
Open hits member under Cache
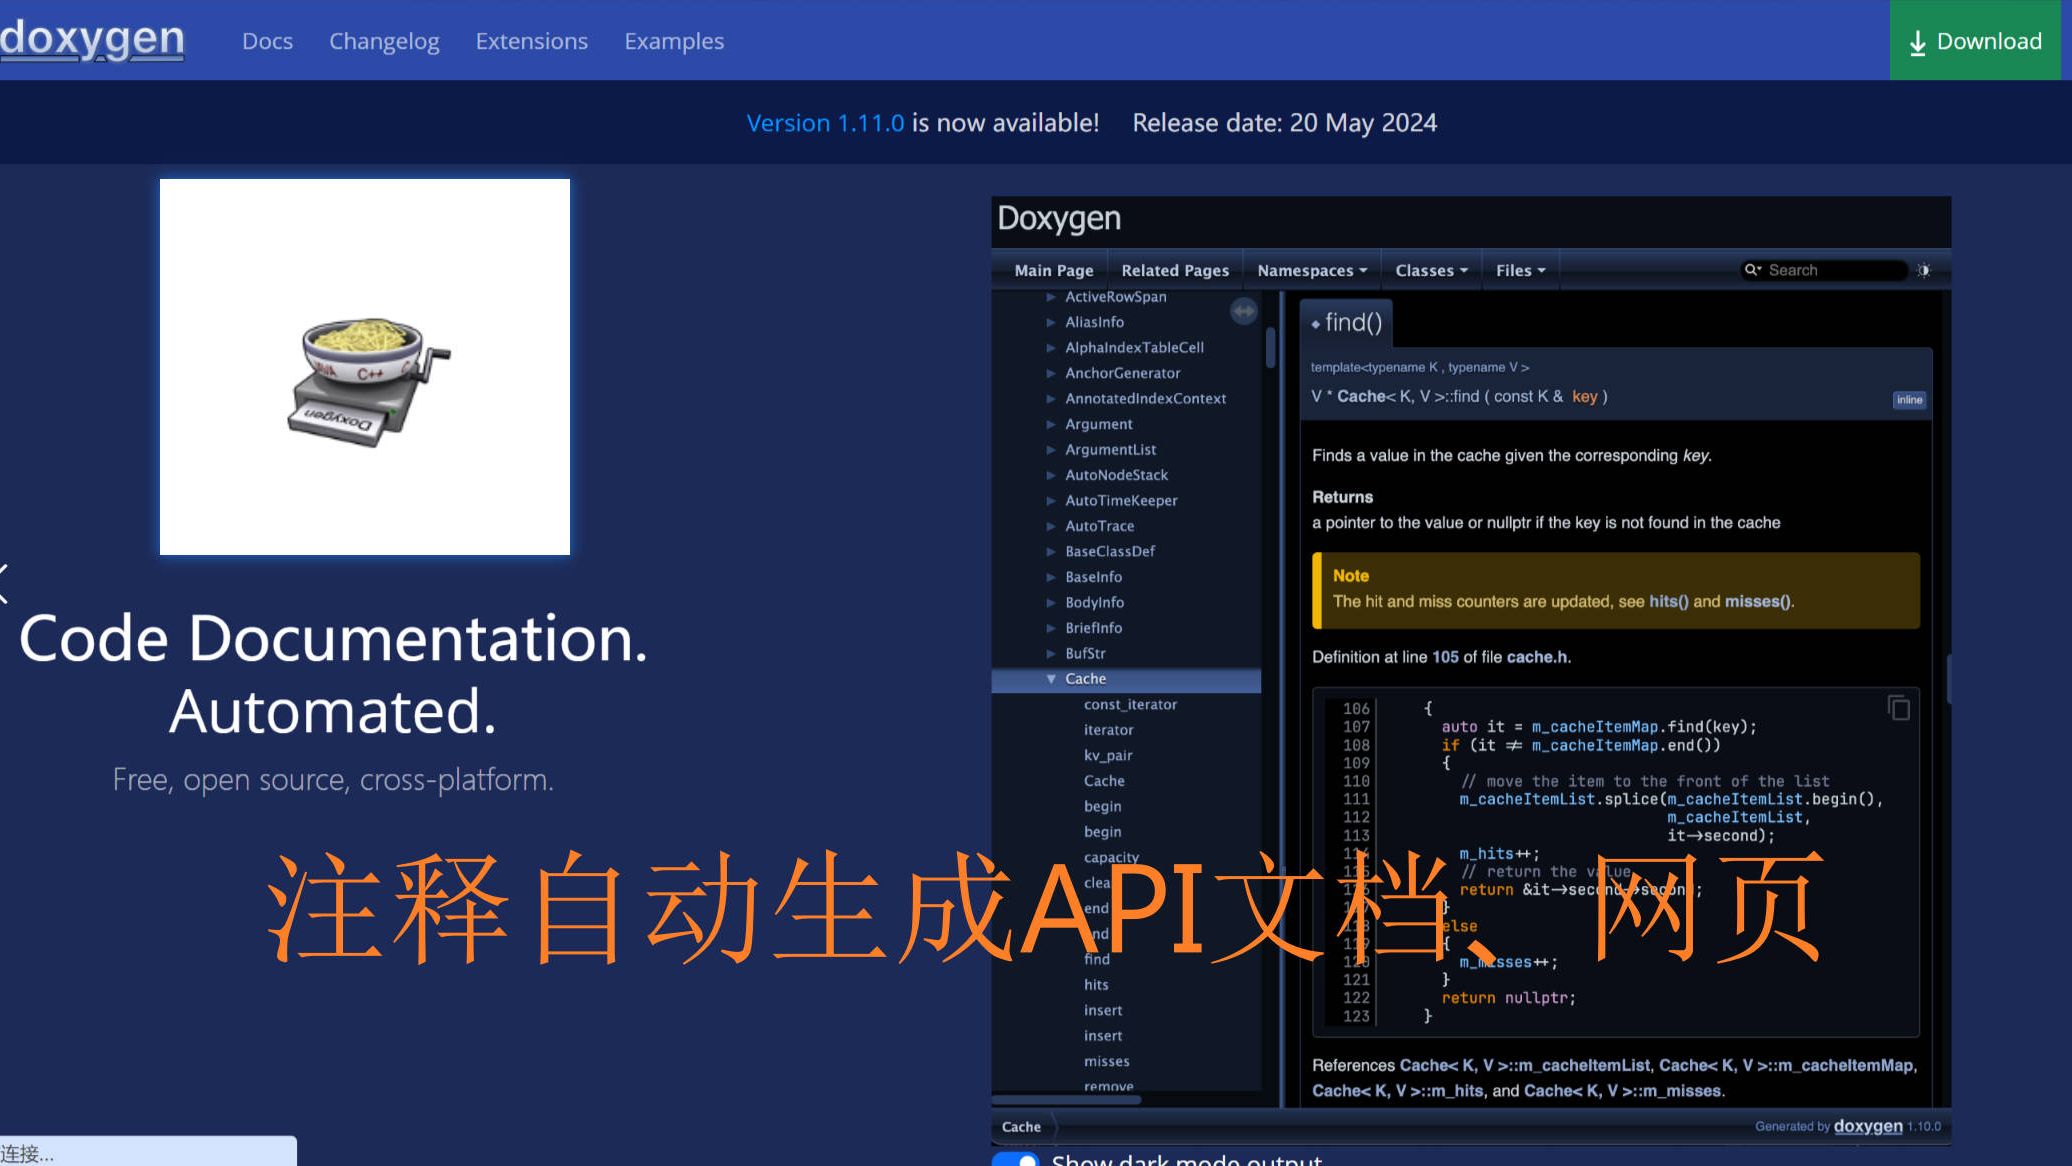click(x=1096, y=985)
